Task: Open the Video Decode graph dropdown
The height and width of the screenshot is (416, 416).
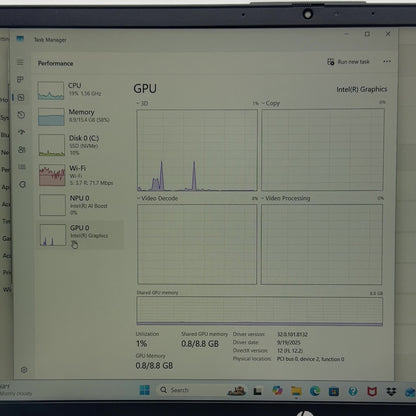Action: [157, 198]
